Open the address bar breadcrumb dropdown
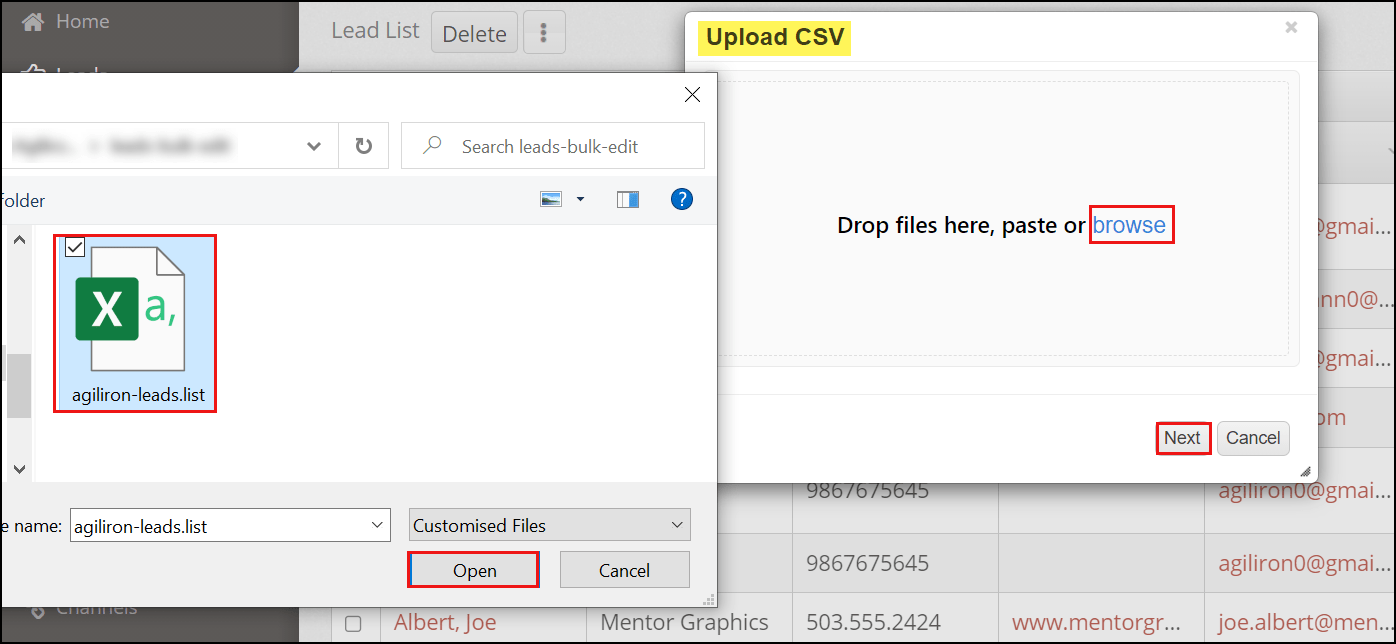 [313, 145]
